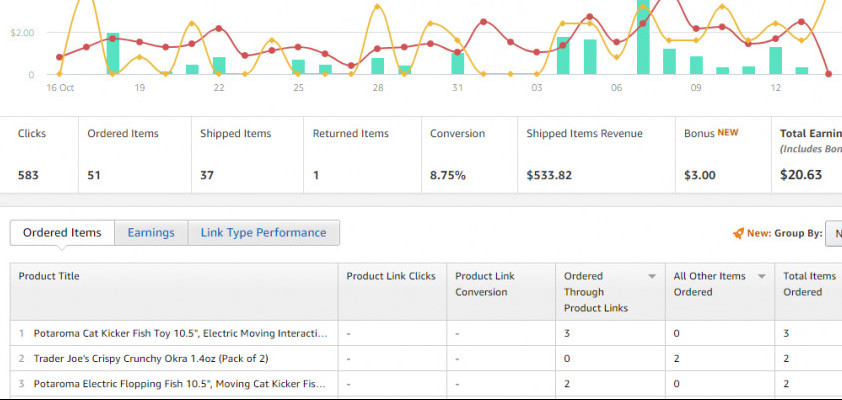842x400 pixels.
Task: Select Potaroma Electric Flopping Fish product title
Action: [x=180, y=383]
